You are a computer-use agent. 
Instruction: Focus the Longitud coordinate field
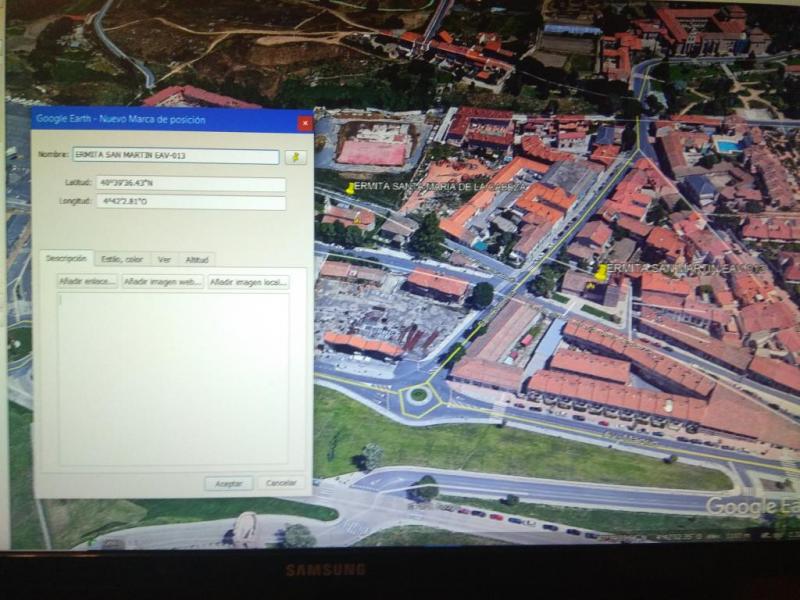tap(190, 202)
